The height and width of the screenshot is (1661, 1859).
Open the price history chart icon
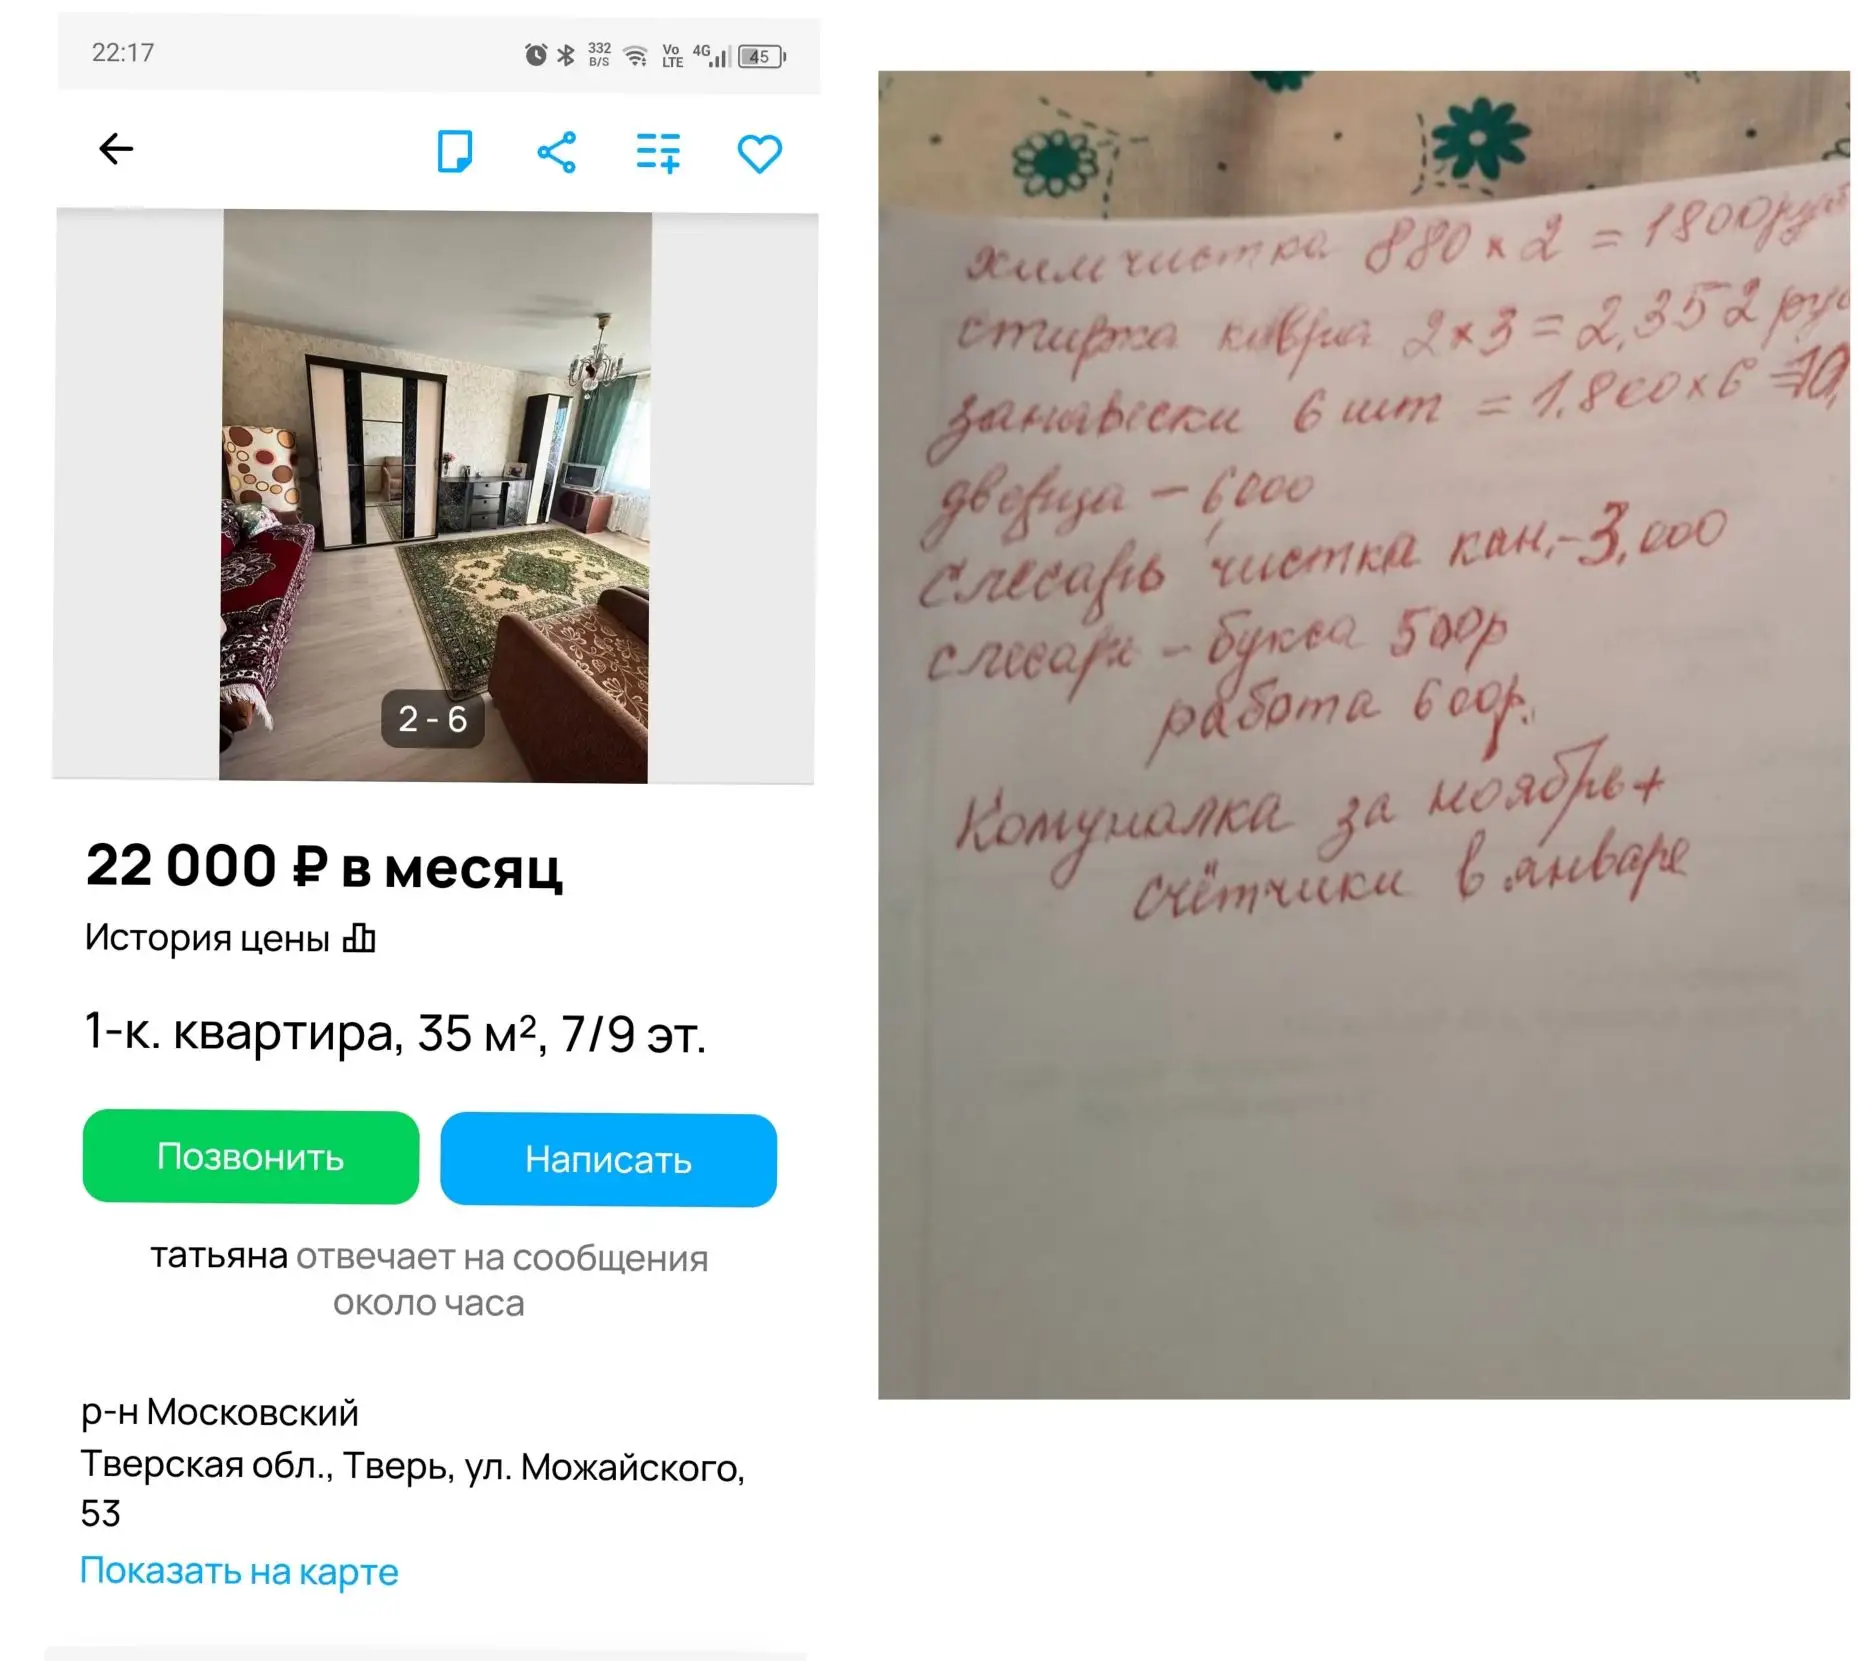point(359,938)
